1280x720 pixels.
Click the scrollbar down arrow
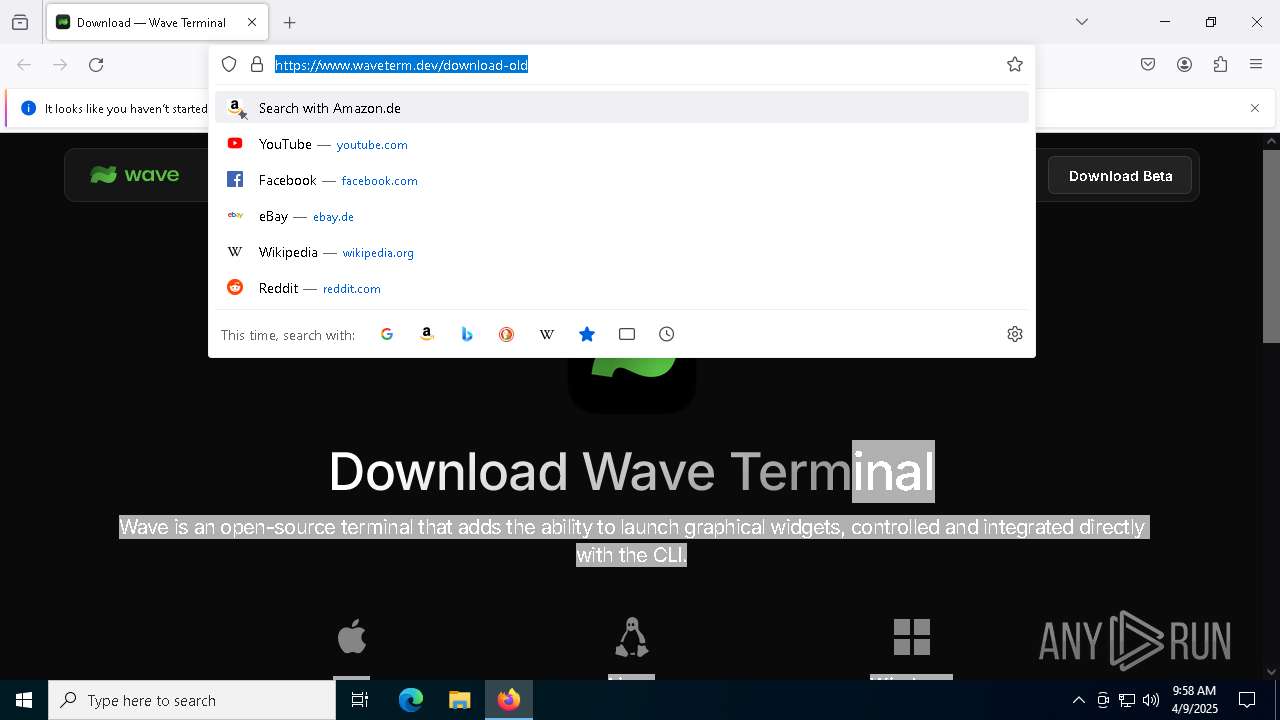(1271, 672)
